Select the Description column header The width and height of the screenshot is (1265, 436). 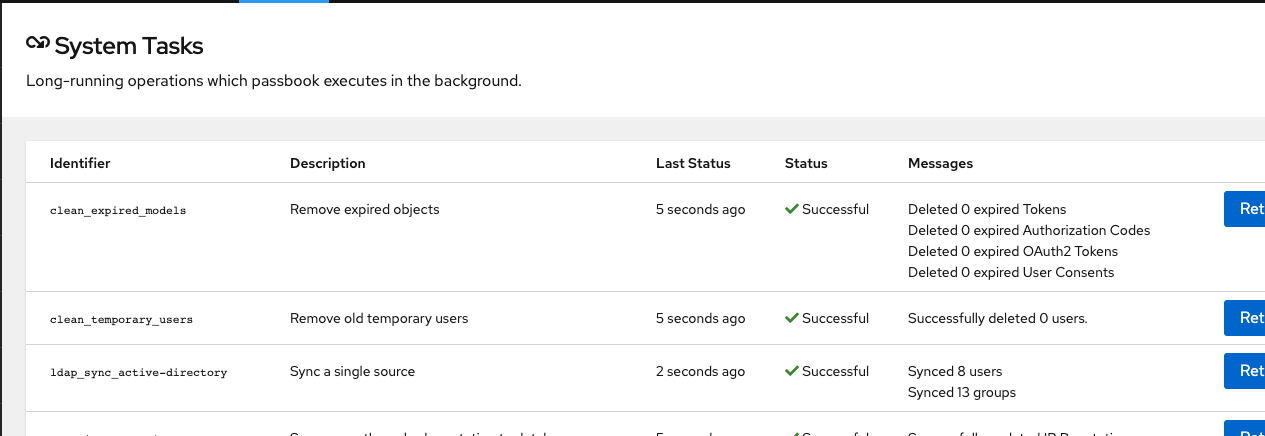[x=327, y=163]
